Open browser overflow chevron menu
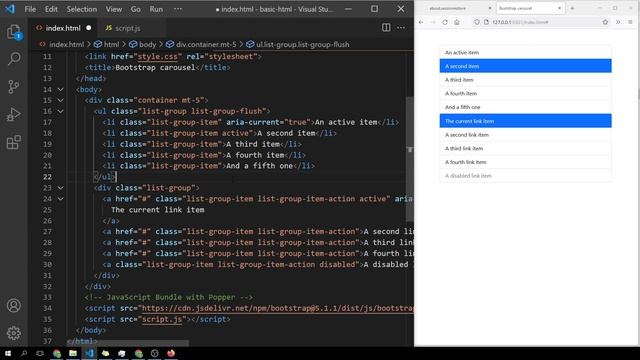The width and height of the screenshot is (640, 360). coord(618,22)
